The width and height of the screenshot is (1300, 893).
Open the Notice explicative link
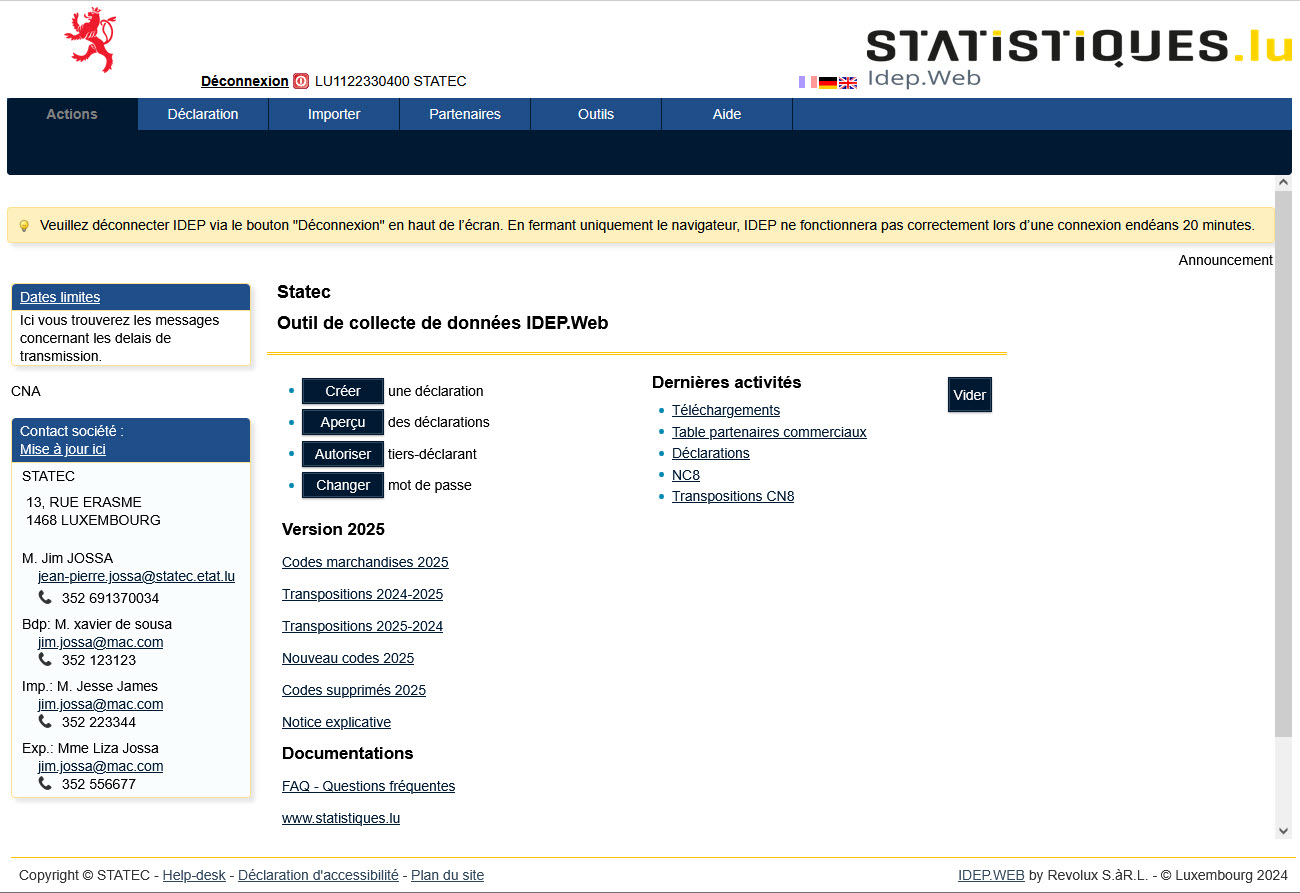click(336, 722)
